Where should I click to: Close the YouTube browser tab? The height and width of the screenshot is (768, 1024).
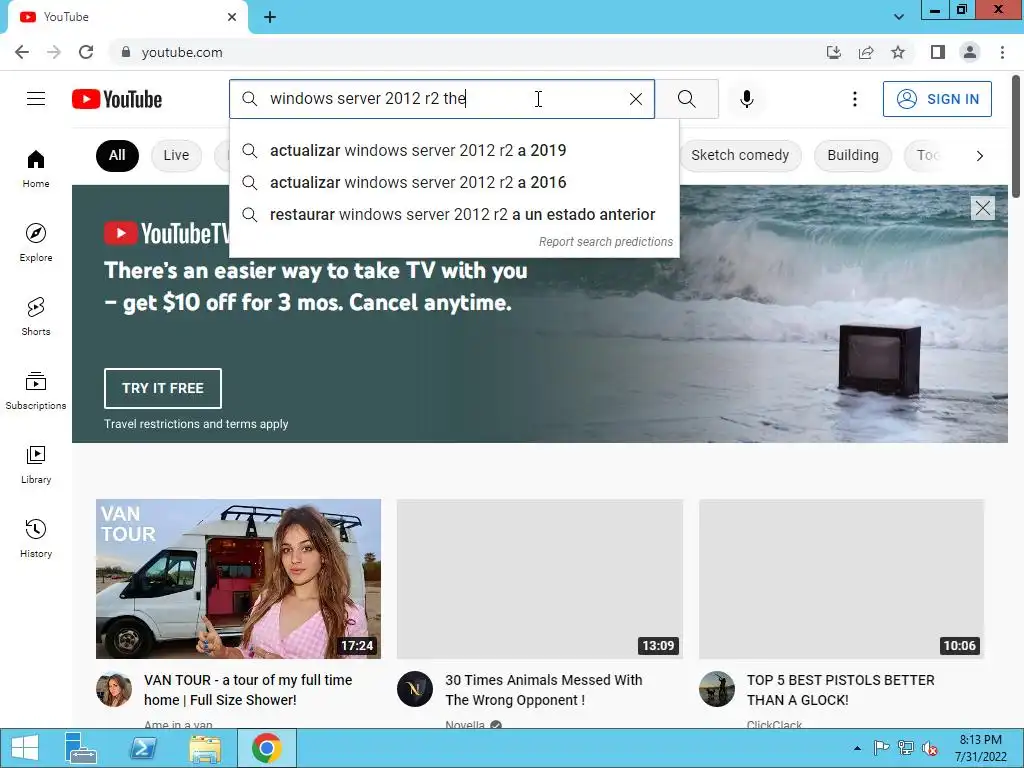click(x=232, y=17)
